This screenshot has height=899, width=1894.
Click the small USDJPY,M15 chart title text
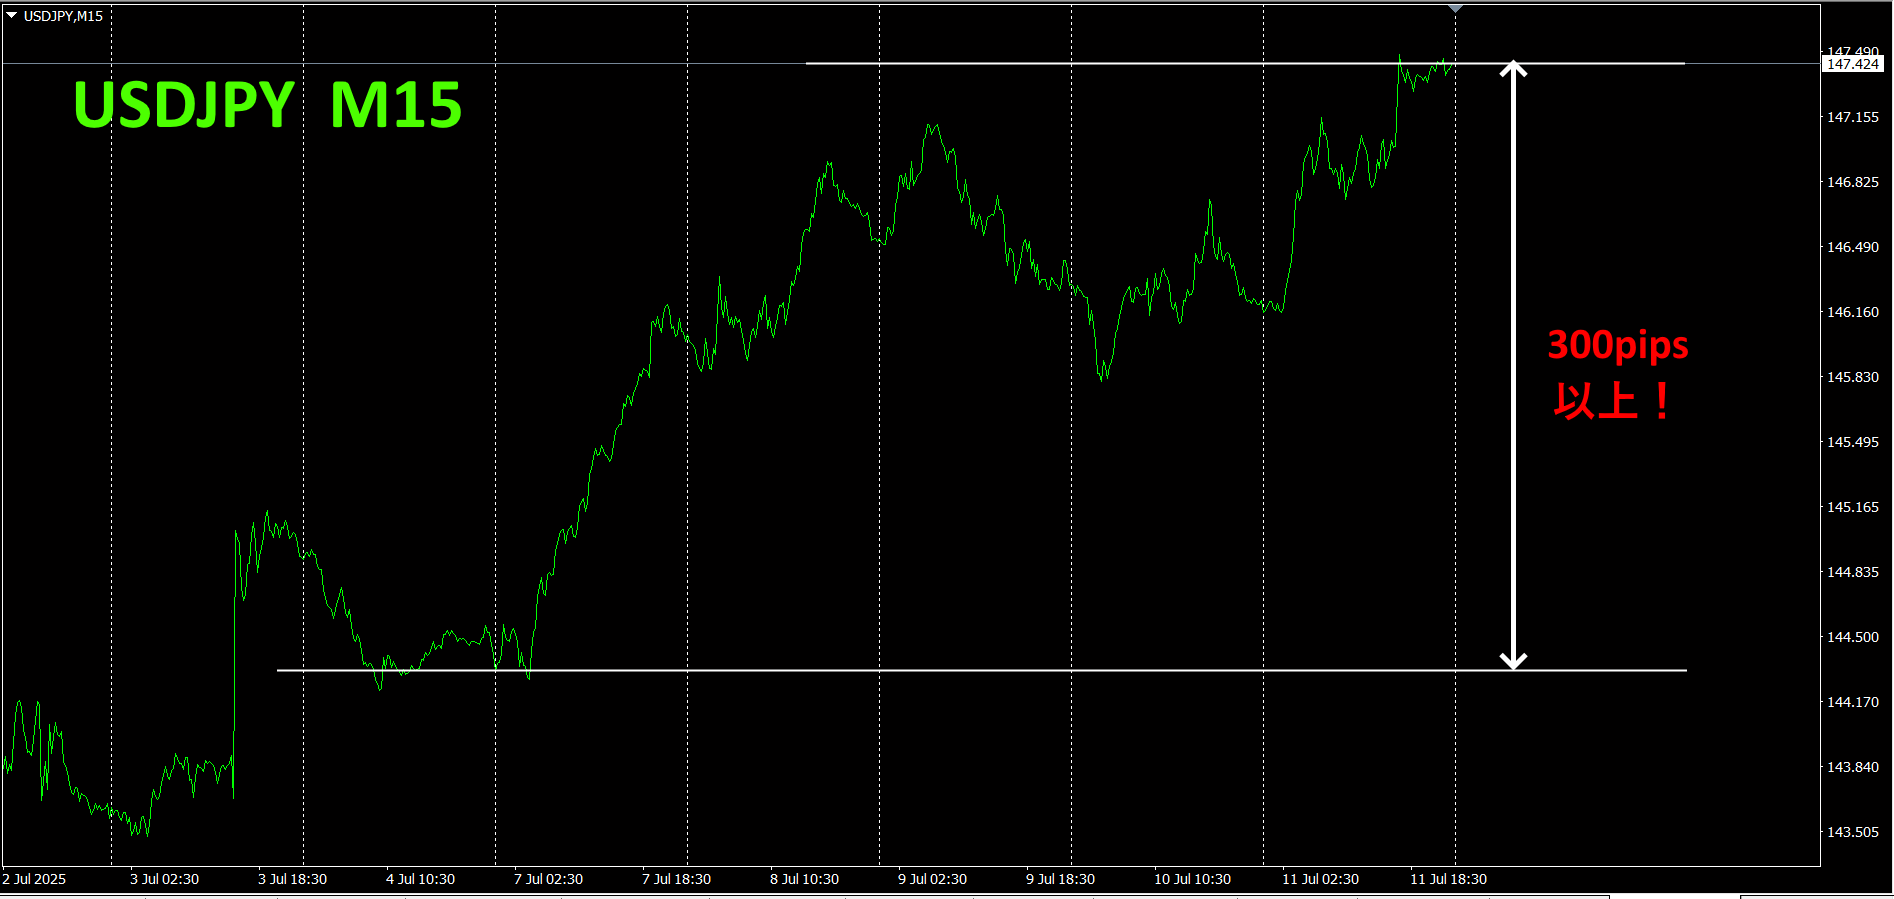tap(63, 16)
